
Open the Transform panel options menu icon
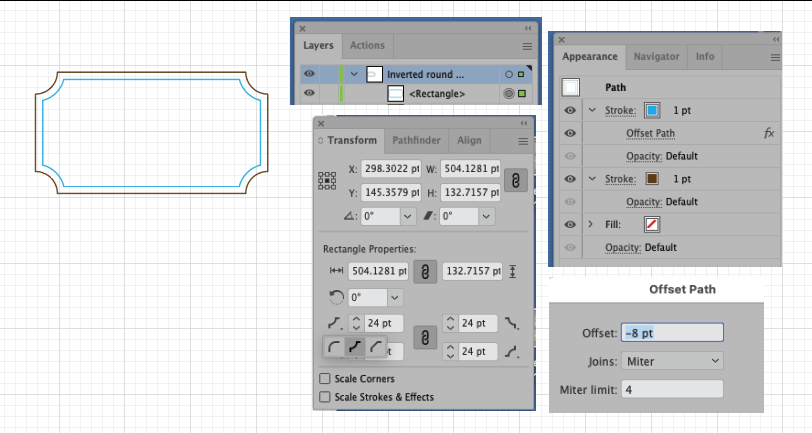[x=523, y=141]
